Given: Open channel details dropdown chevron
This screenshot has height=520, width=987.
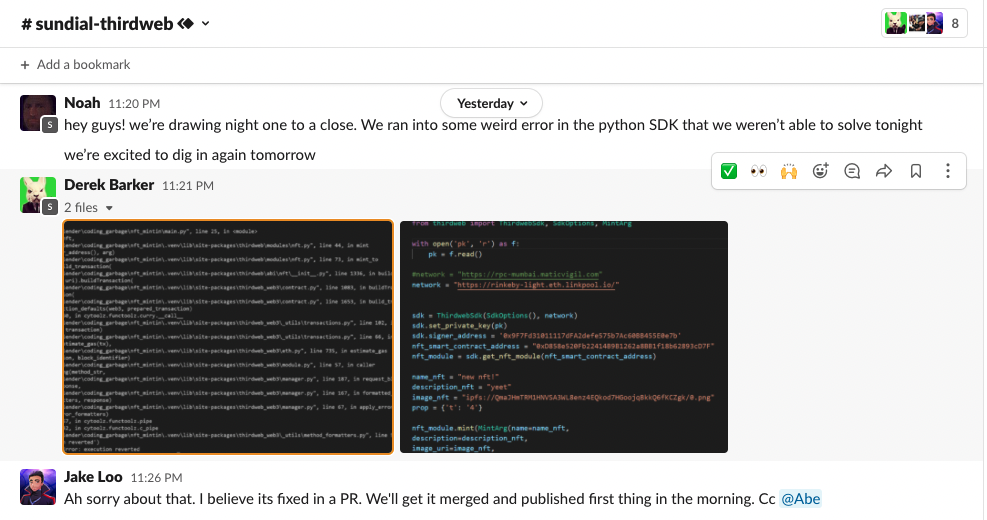Looking at the screenshot, I should 205,24.
